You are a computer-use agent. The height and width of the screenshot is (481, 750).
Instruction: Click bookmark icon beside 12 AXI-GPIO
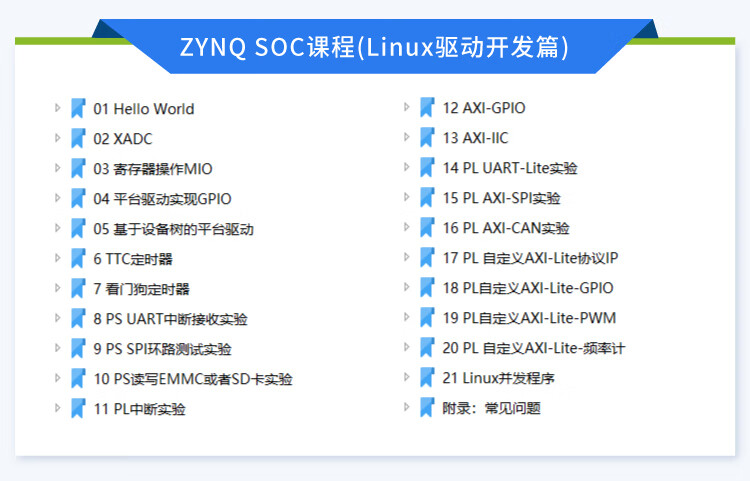click(427, 108)
